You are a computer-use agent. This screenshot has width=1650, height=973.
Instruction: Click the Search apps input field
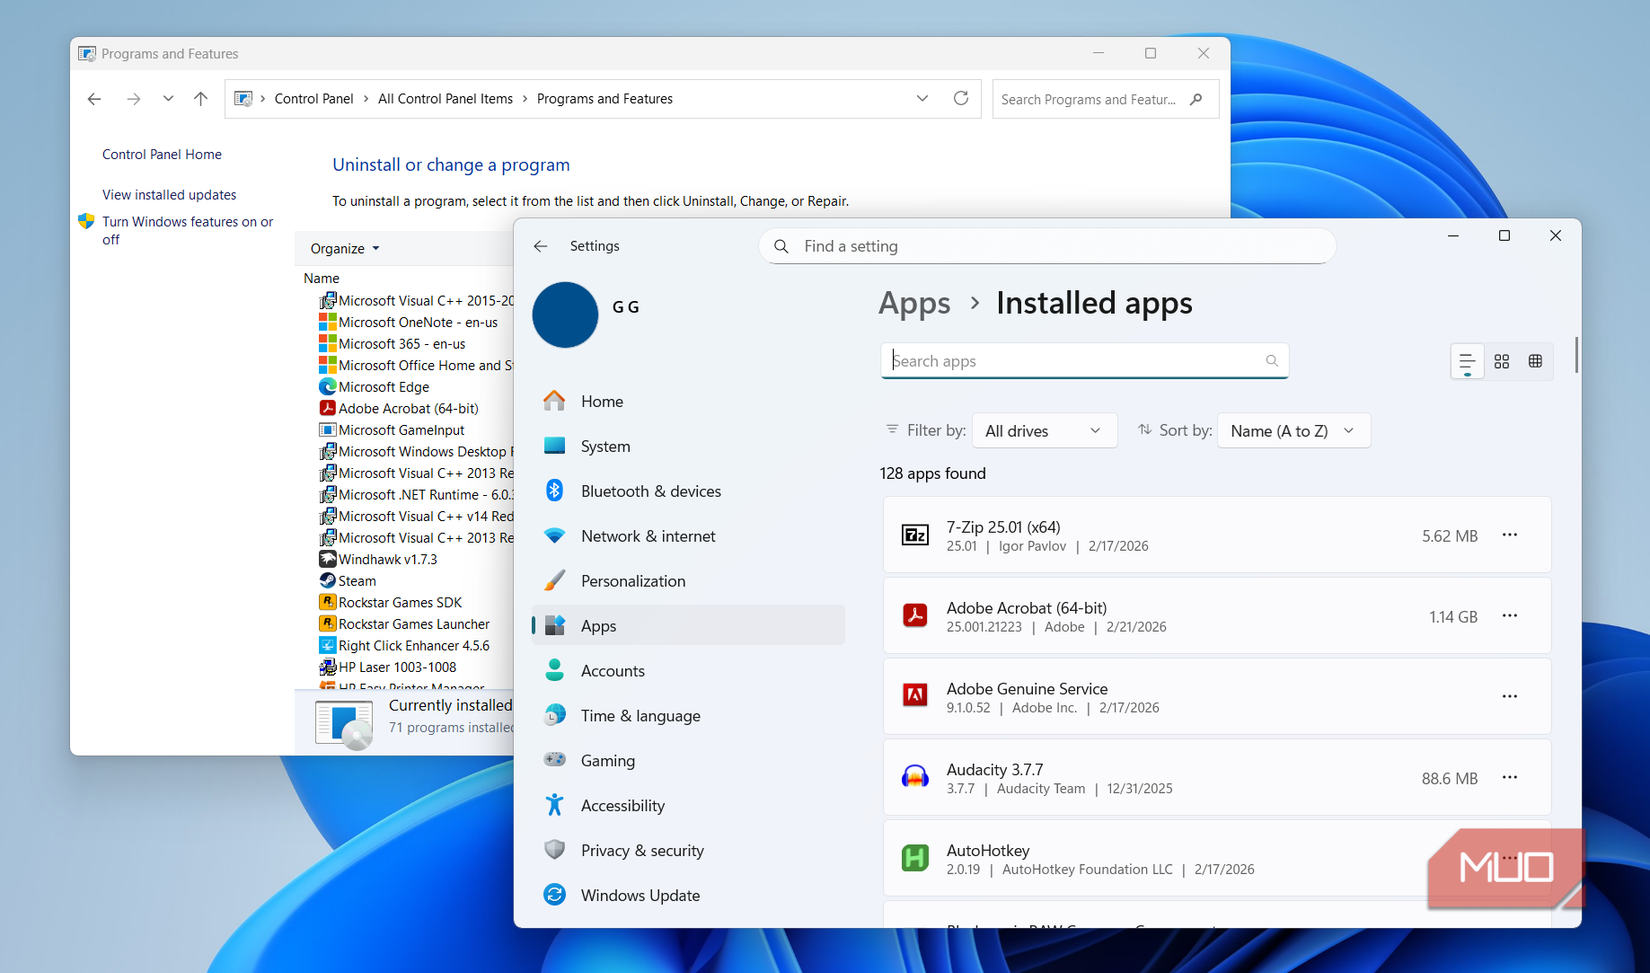pyautogui.click(x=1084, y=361)
